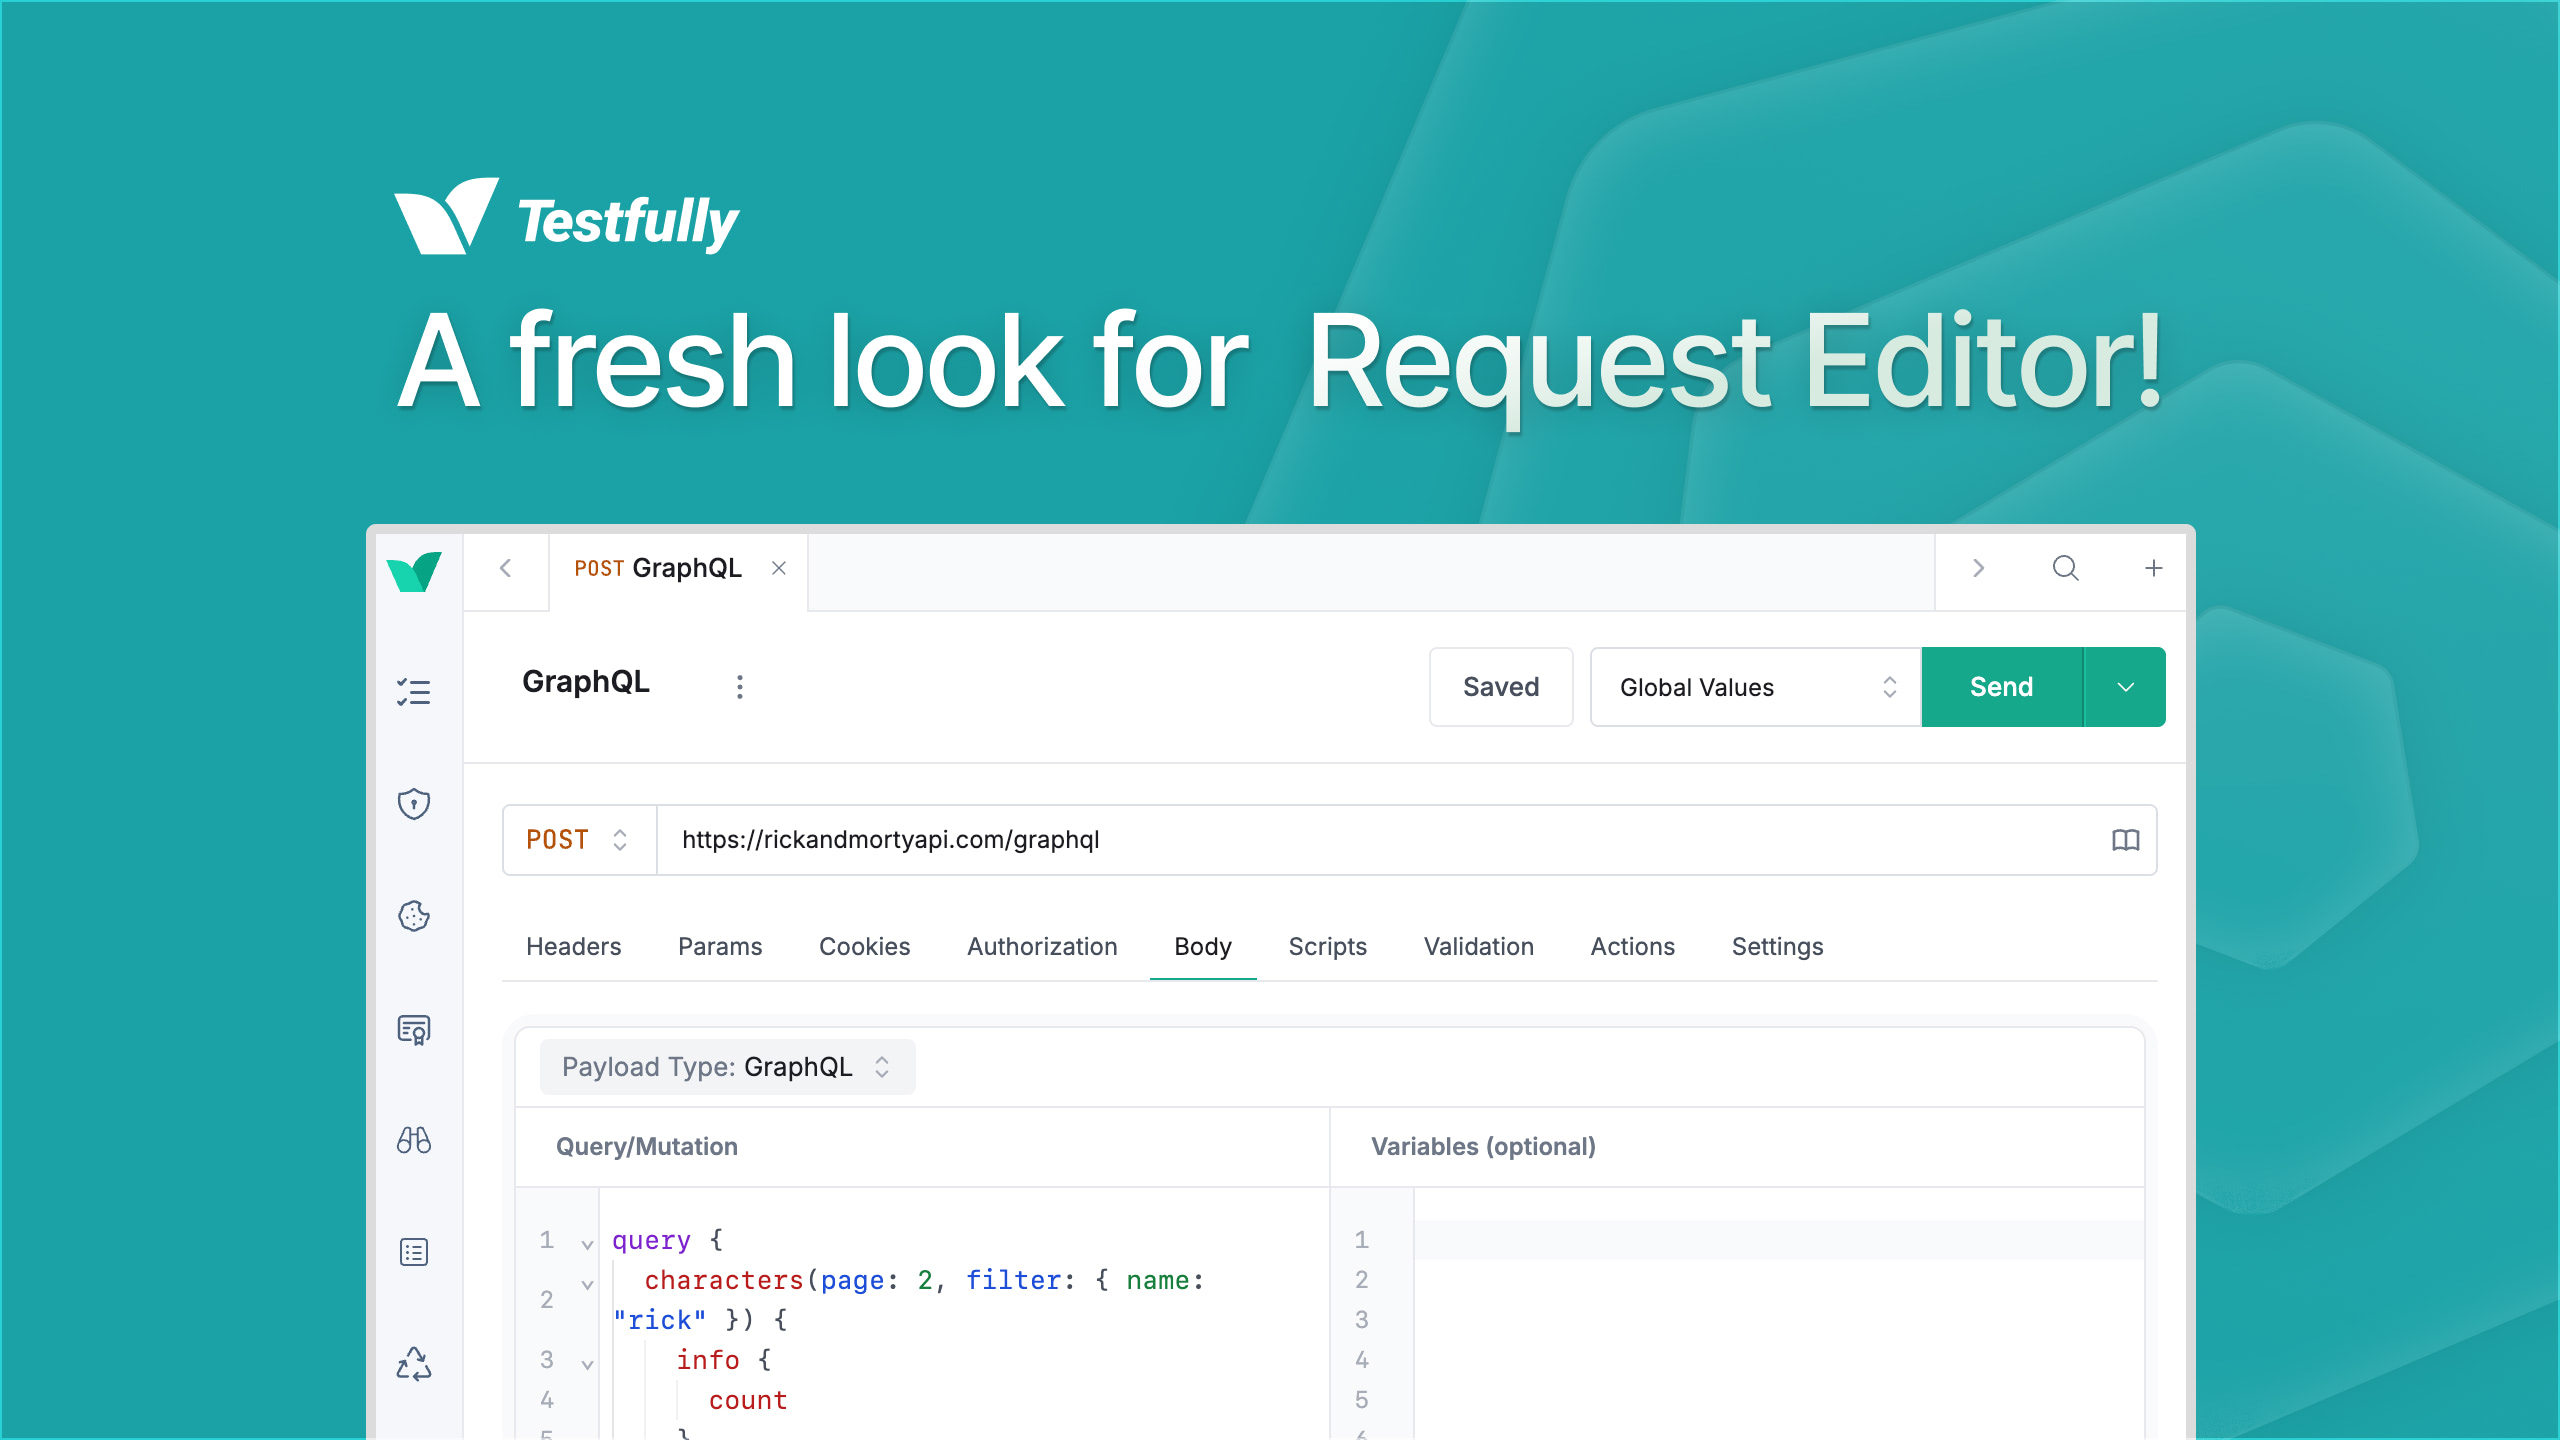The width and height of the screenshot is (2560, 1440).
Task: Open the shield security icon in sidebar
Action: coord(414,804)
